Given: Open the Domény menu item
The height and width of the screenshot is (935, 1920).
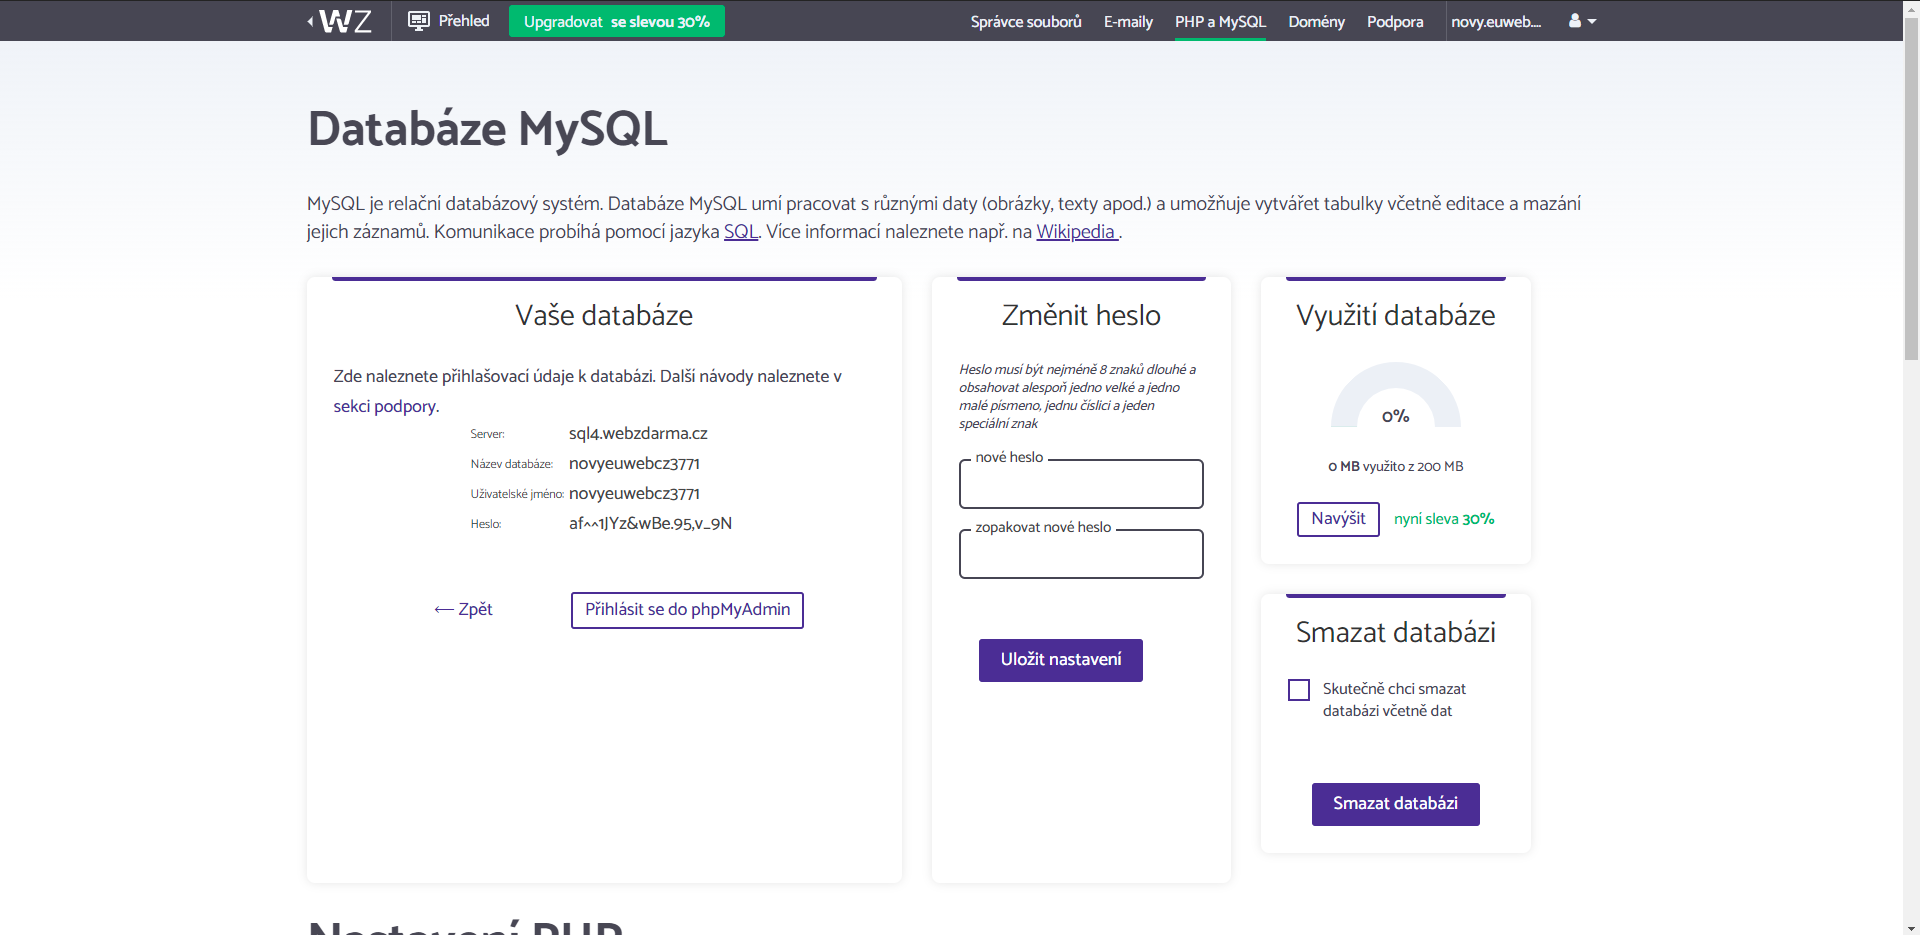Looking at the screenshot, I should (1316, 21).
